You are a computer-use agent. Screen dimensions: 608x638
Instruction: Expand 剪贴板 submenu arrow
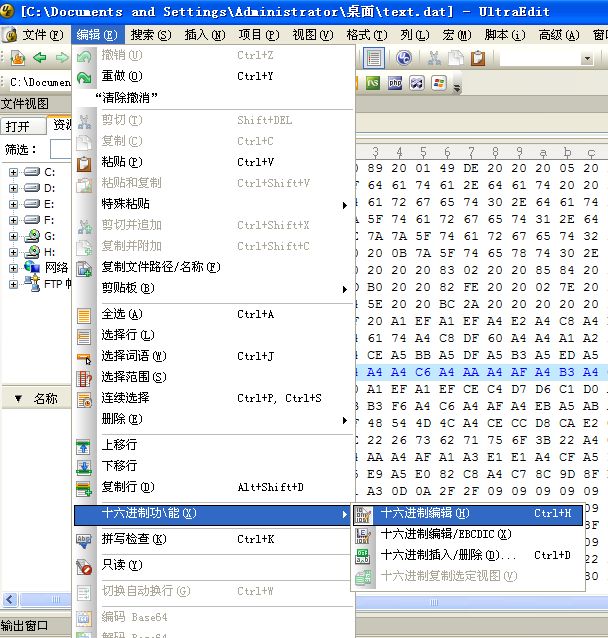pyautogui.click(x=344, y=289)
